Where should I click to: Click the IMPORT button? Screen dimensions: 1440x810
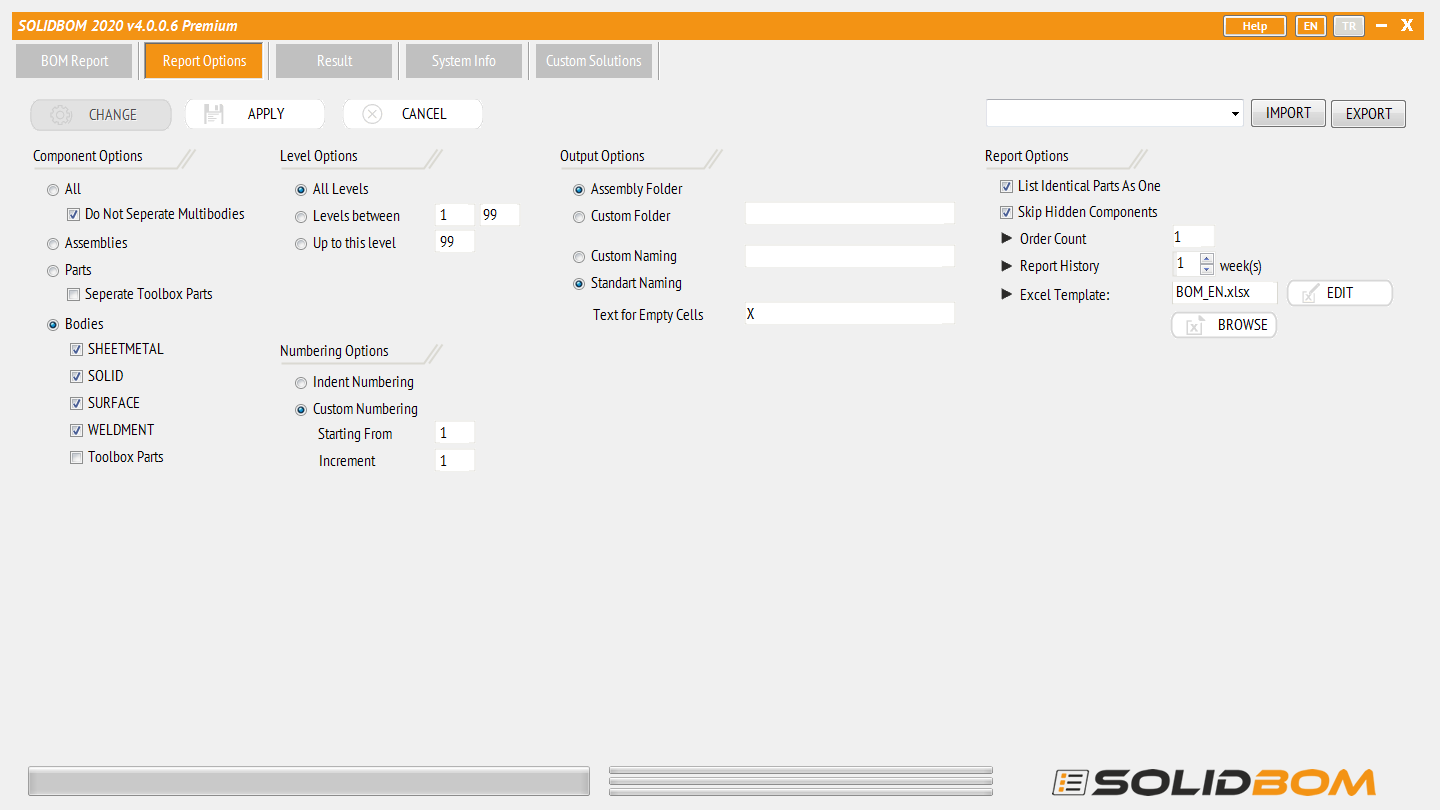coord(1288,113)
